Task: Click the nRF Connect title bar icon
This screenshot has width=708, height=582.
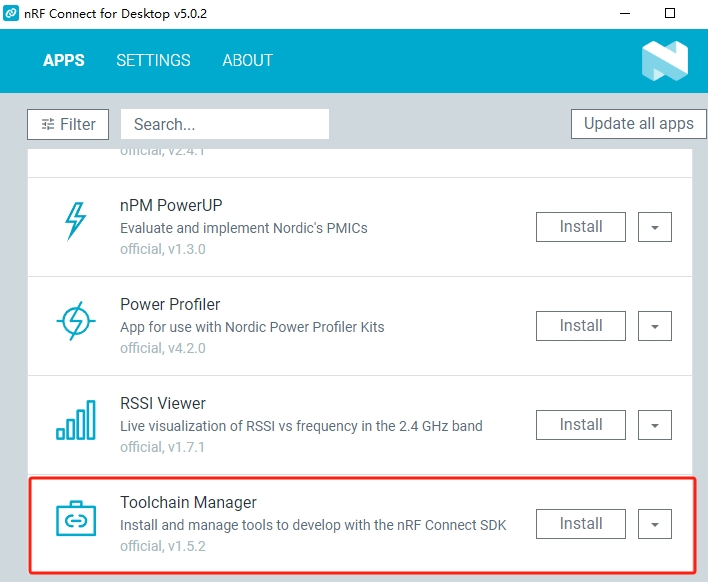Action: tap(11, 13)
